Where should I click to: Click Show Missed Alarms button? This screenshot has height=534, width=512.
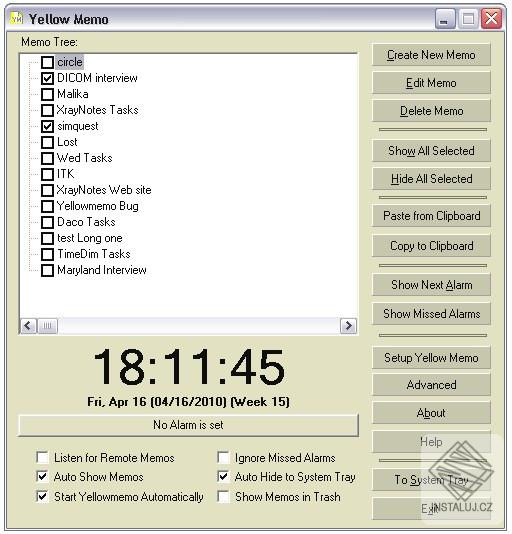point(431,314)
